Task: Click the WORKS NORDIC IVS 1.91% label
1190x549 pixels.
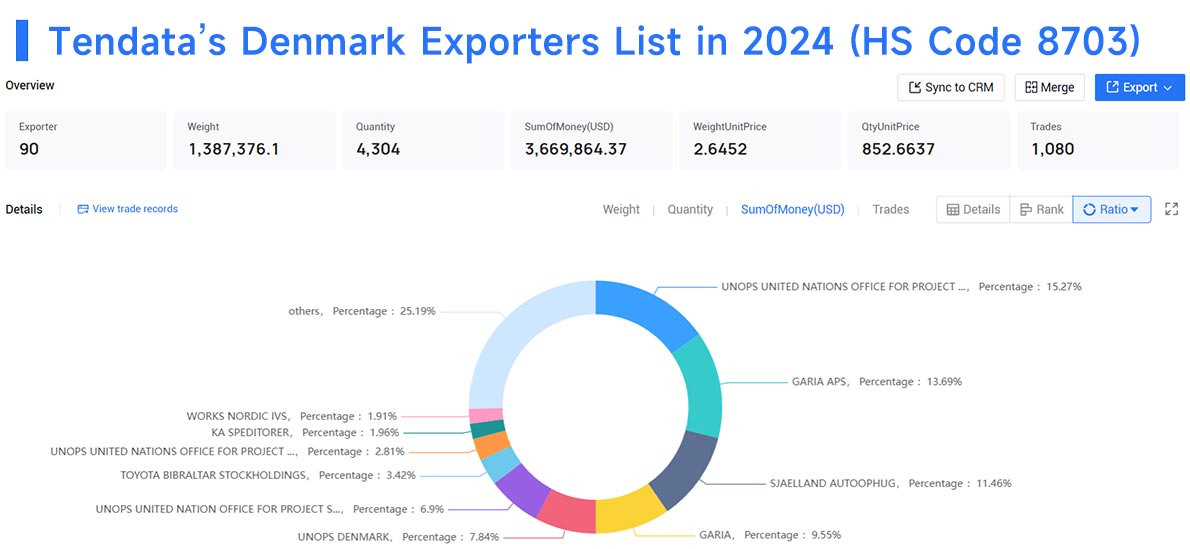Action: [x=291, y=416]
